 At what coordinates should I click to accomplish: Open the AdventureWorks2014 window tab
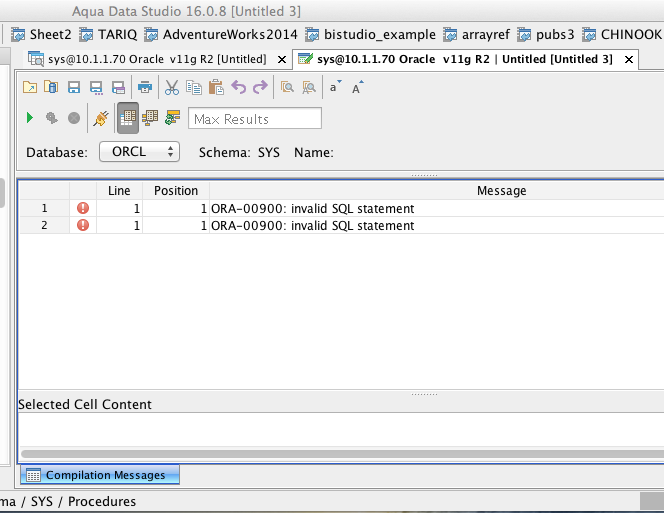(x=221, y=34)
